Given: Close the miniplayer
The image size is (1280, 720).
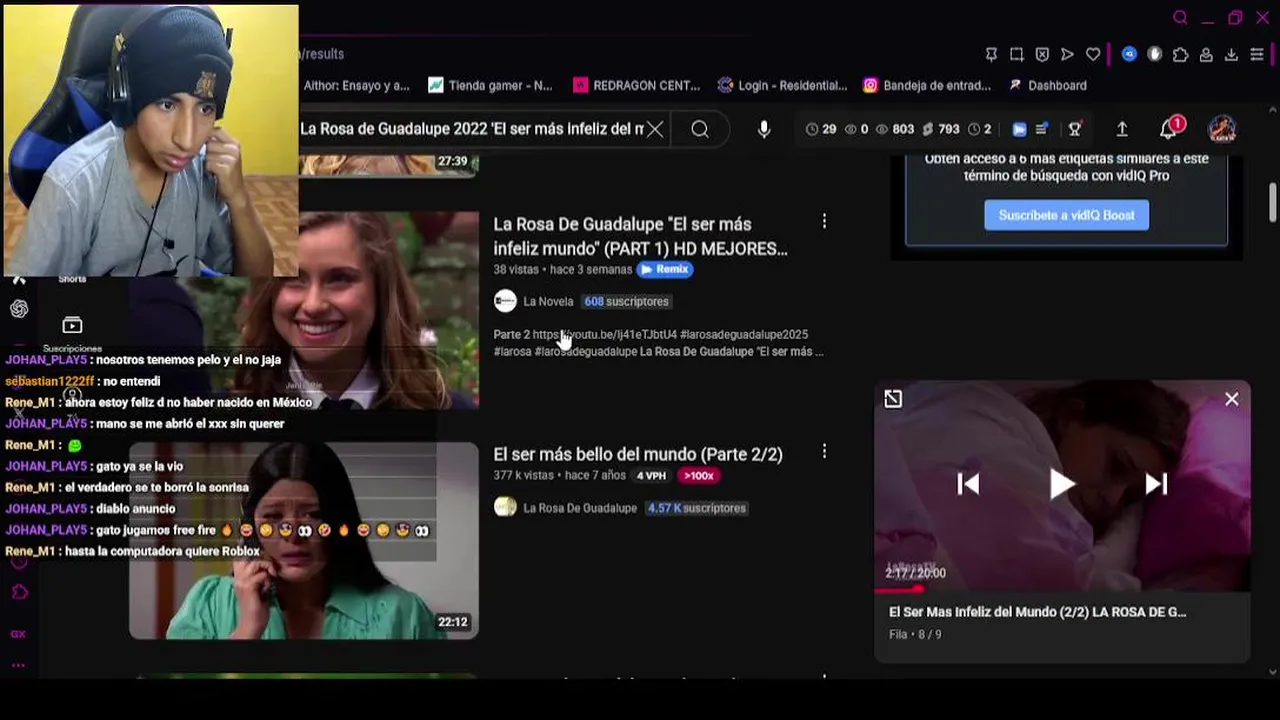Looking at the screenshot, I should pos(1231,399).
